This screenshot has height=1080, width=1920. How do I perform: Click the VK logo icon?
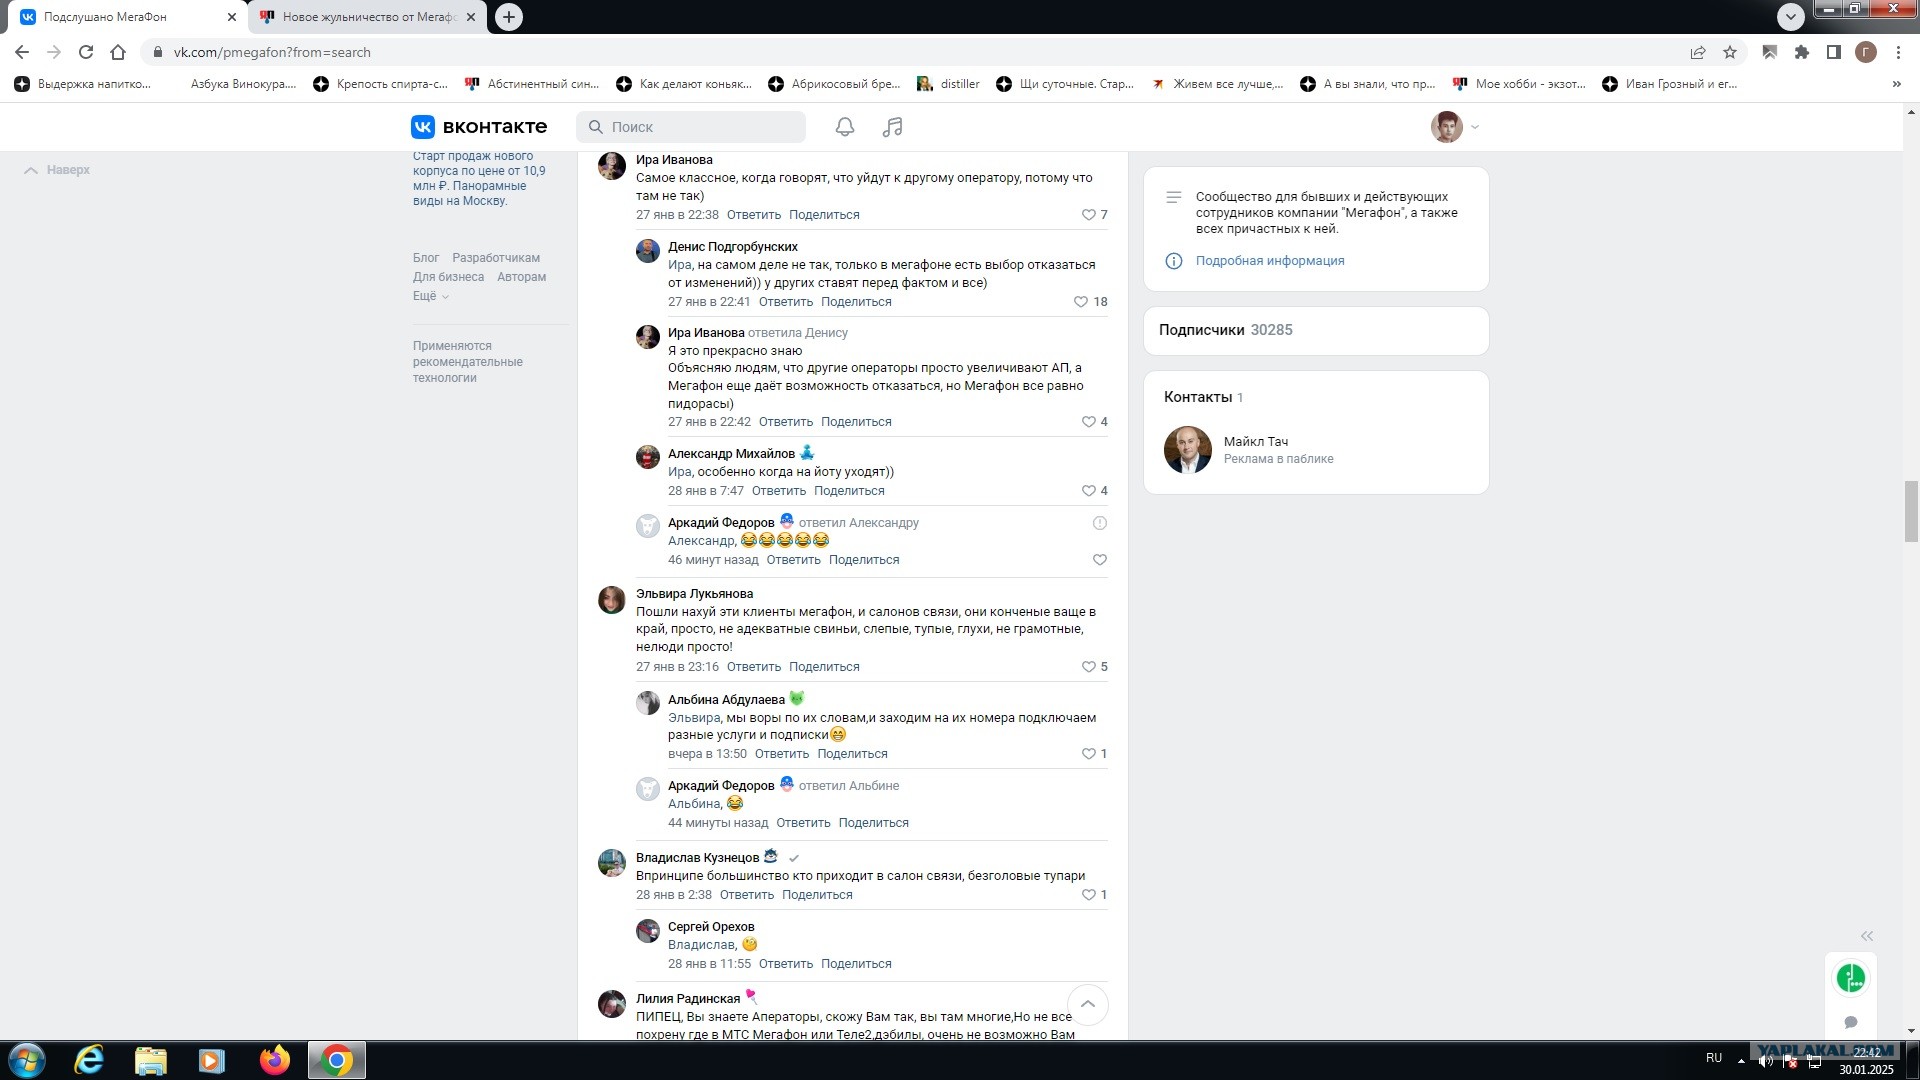423,127
